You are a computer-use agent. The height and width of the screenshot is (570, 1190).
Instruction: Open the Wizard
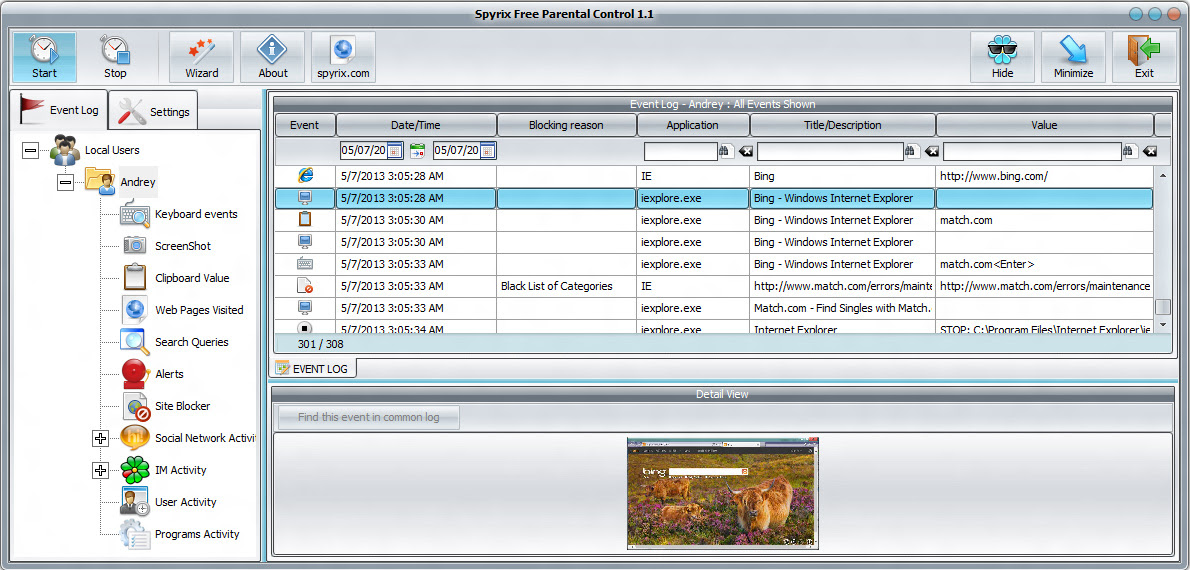coord(201,57)
